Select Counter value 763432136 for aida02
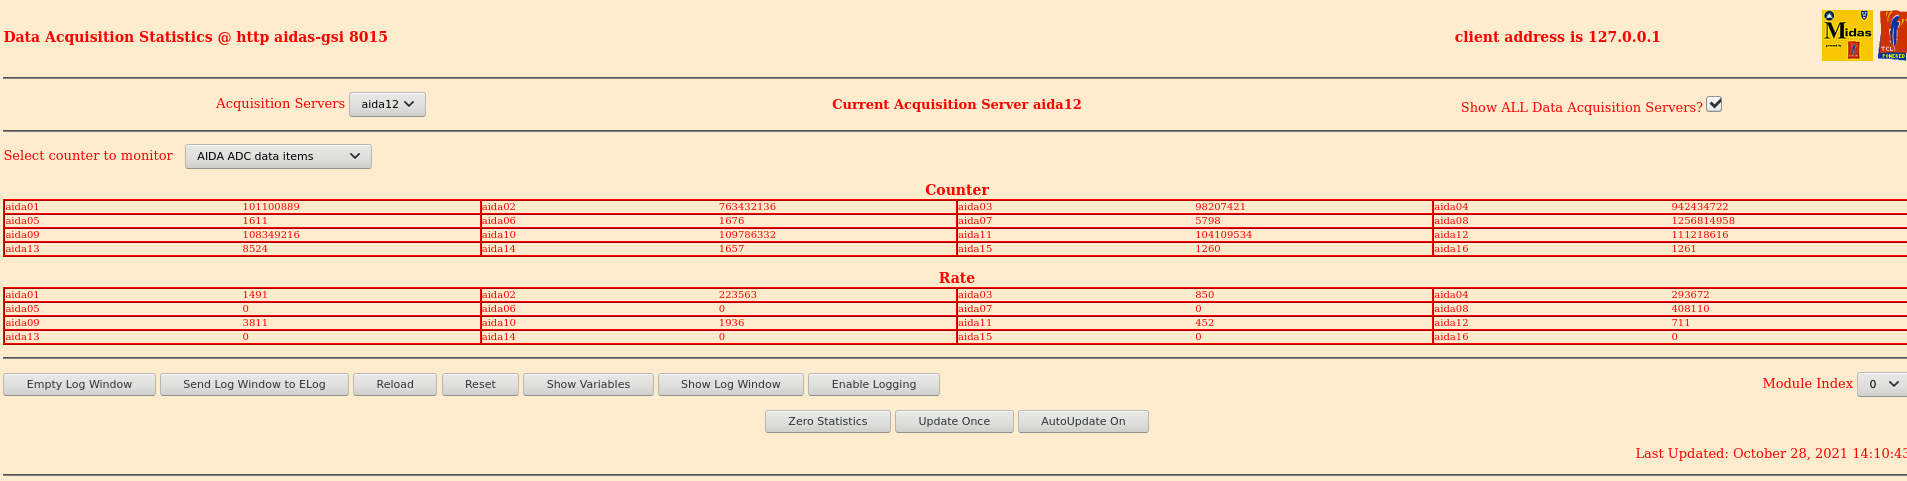This screenshot has width=1907, height=481. click(747, 207)
